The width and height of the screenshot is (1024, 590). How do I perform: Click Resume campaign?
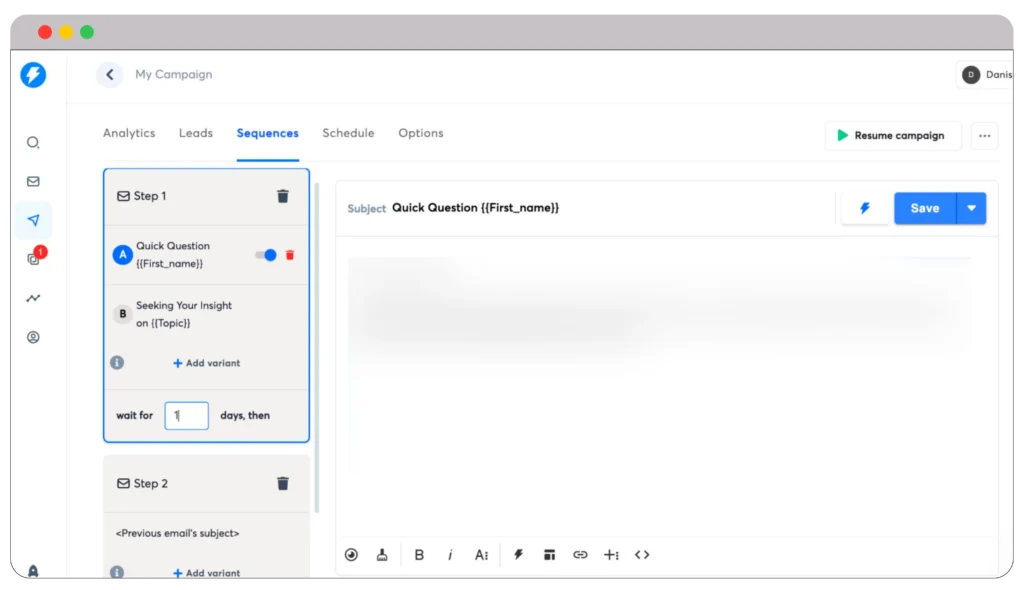892,135
